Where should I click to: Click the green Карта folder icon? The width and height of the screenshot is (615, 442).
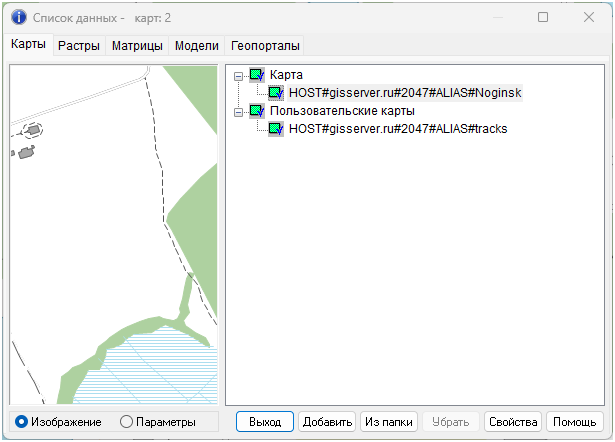pos(257,75)
